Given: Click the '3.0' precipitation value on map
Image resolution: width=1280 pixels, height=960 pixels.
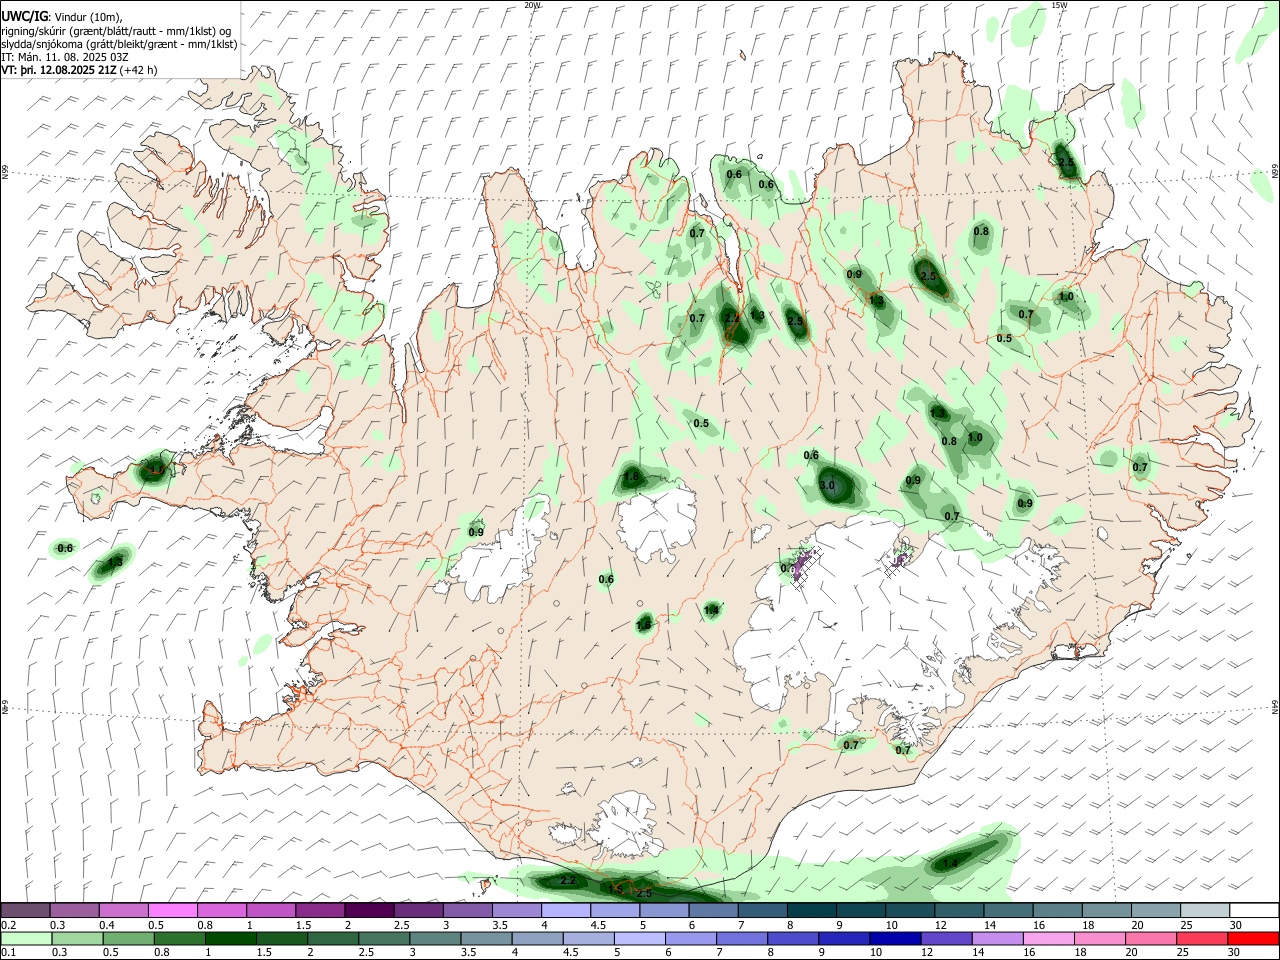Looking at the screenshot, I should [827, 485].
